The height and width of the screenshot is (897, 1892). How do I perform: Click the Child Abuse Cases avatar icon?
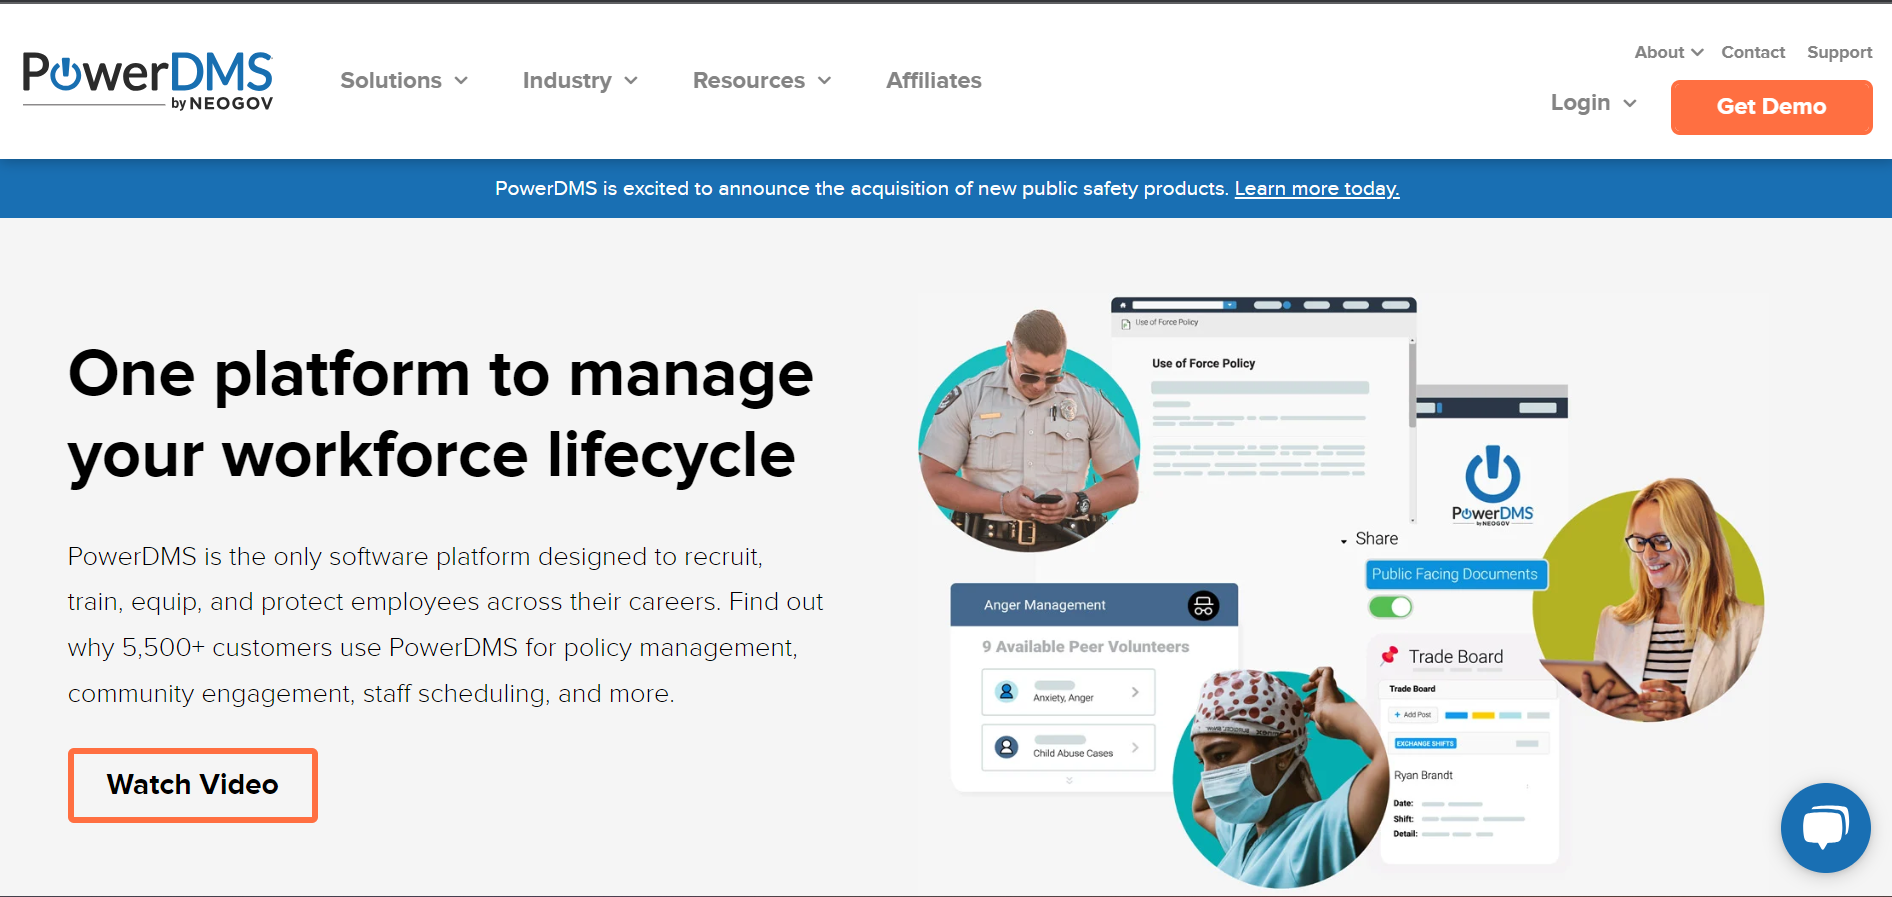pos(1007,747)
